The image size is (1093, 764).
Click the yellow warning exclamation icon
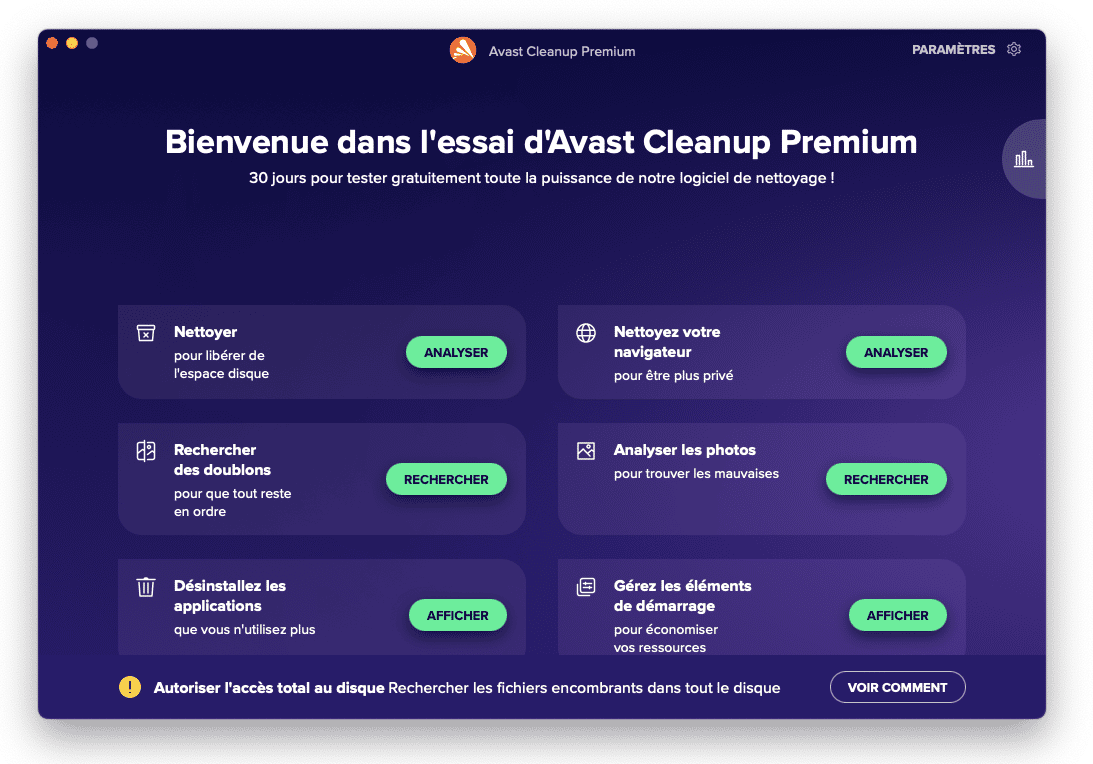130,687
